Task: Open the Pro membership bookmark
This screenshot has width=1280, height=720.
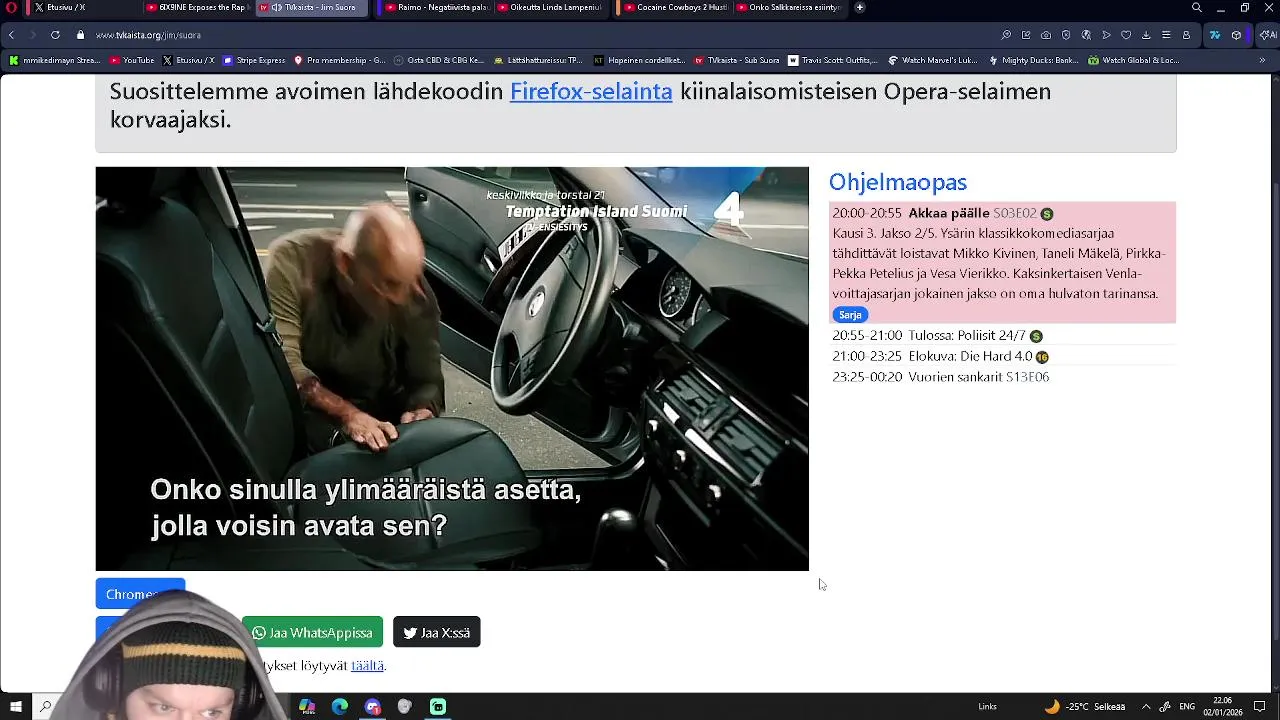Action: [339, 60]
